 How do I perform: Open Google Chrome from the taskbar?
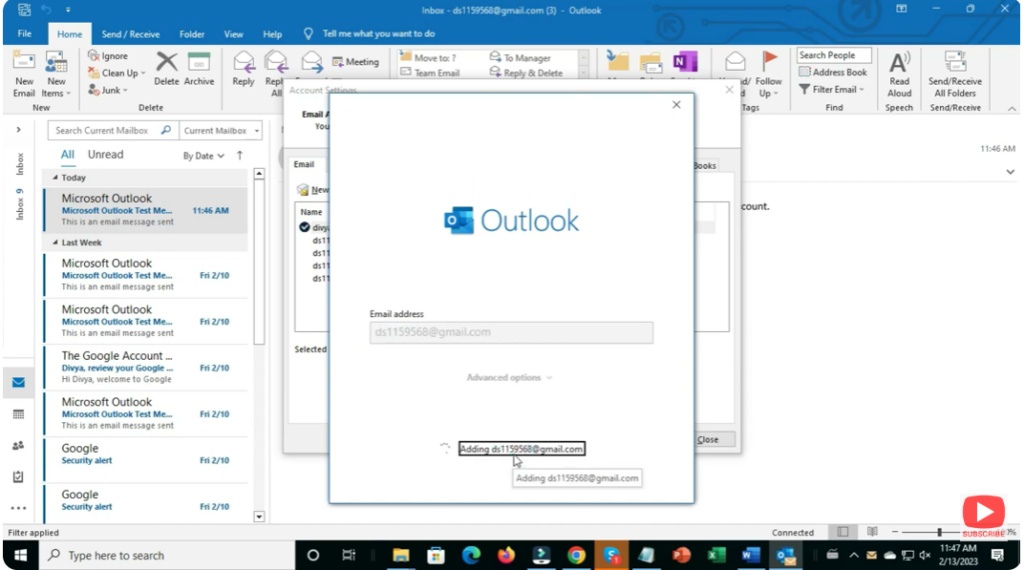[576, 555]
